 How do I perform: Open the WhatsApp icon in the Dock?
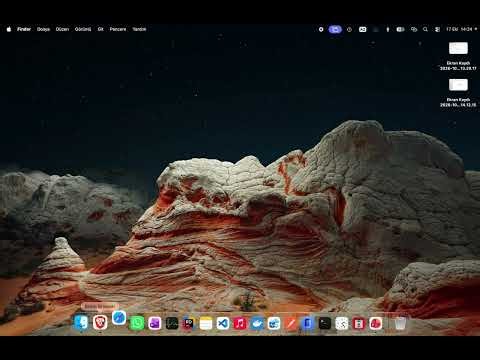pyautogui.click(x=137, y=323)
